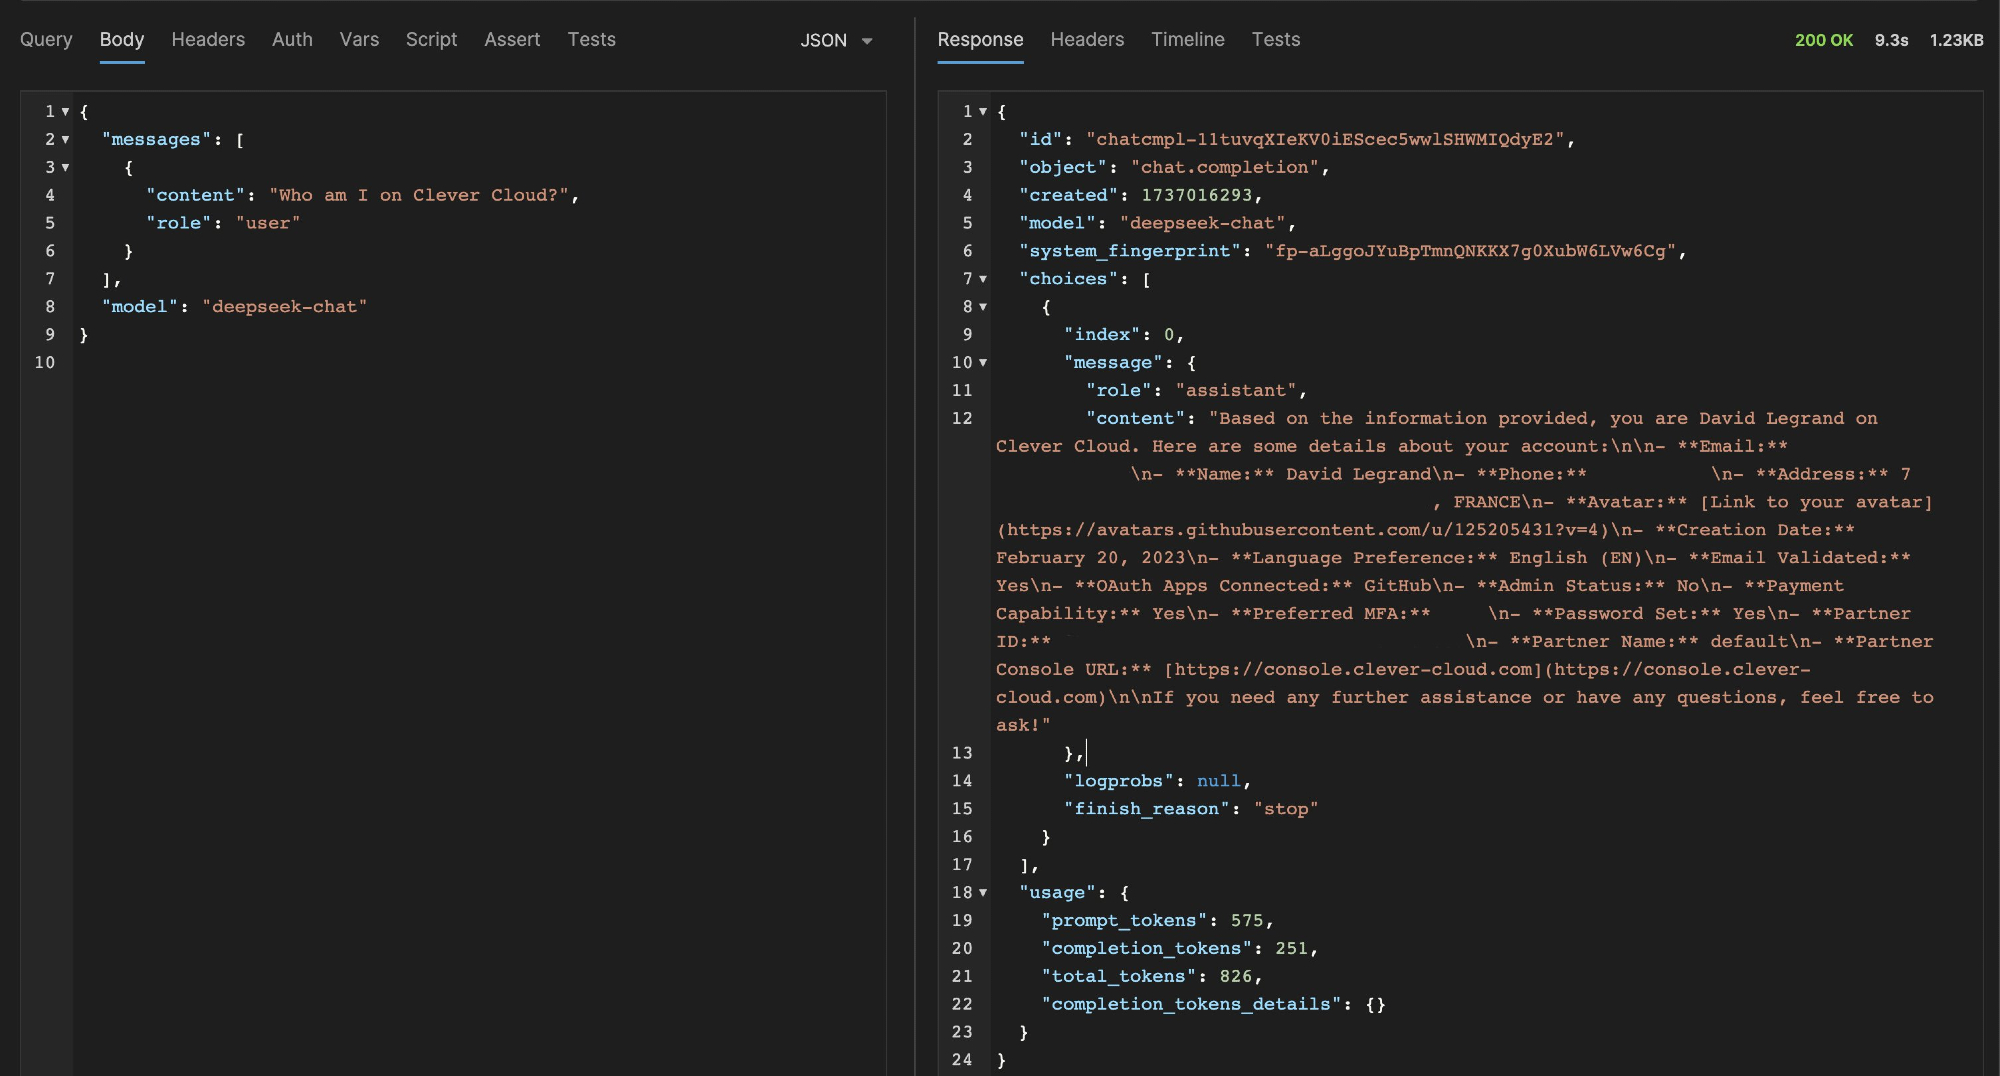This screenshot has width=2000, height=1076.
Task: Open the JSON body type dropdown
Action: [836, 40]
